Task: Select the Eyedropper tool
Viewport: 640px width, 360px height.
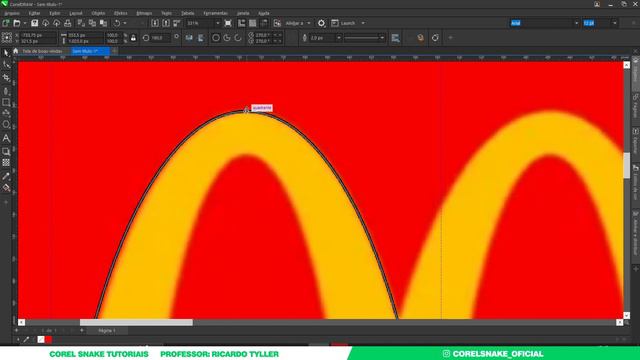Action: pyautogui.click(x=6, y=176)
